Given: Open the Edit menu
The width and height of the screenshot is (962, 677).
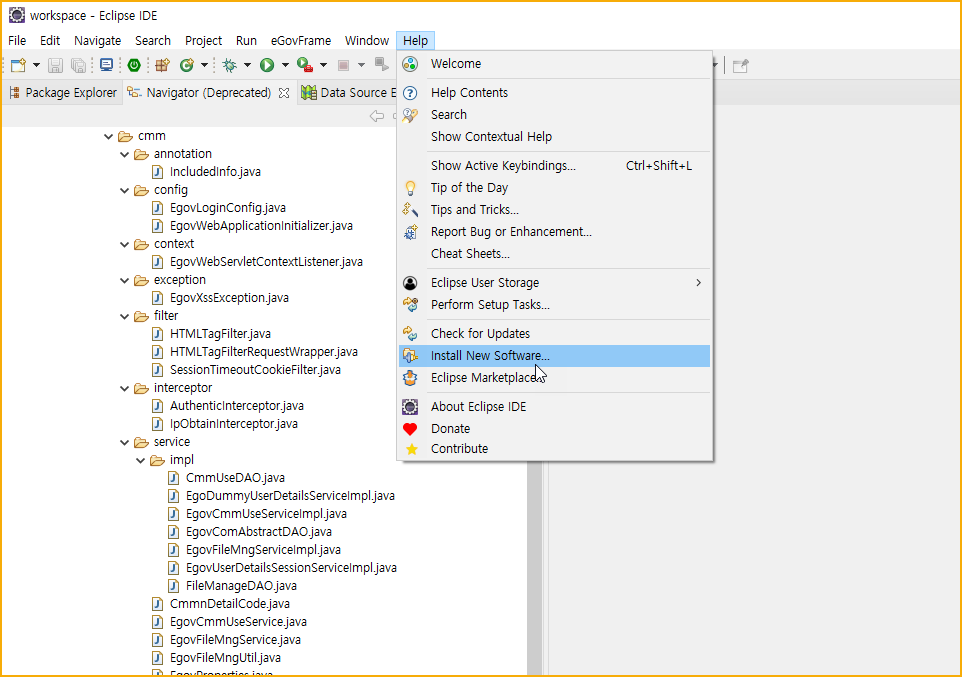Looking at the screenshot, I should [50, 41].
